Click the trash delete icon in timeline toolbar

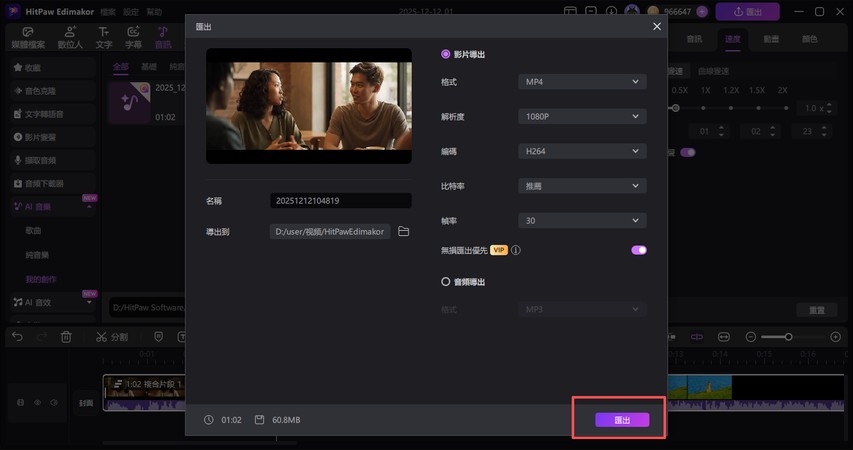click(x=66, y=337)
